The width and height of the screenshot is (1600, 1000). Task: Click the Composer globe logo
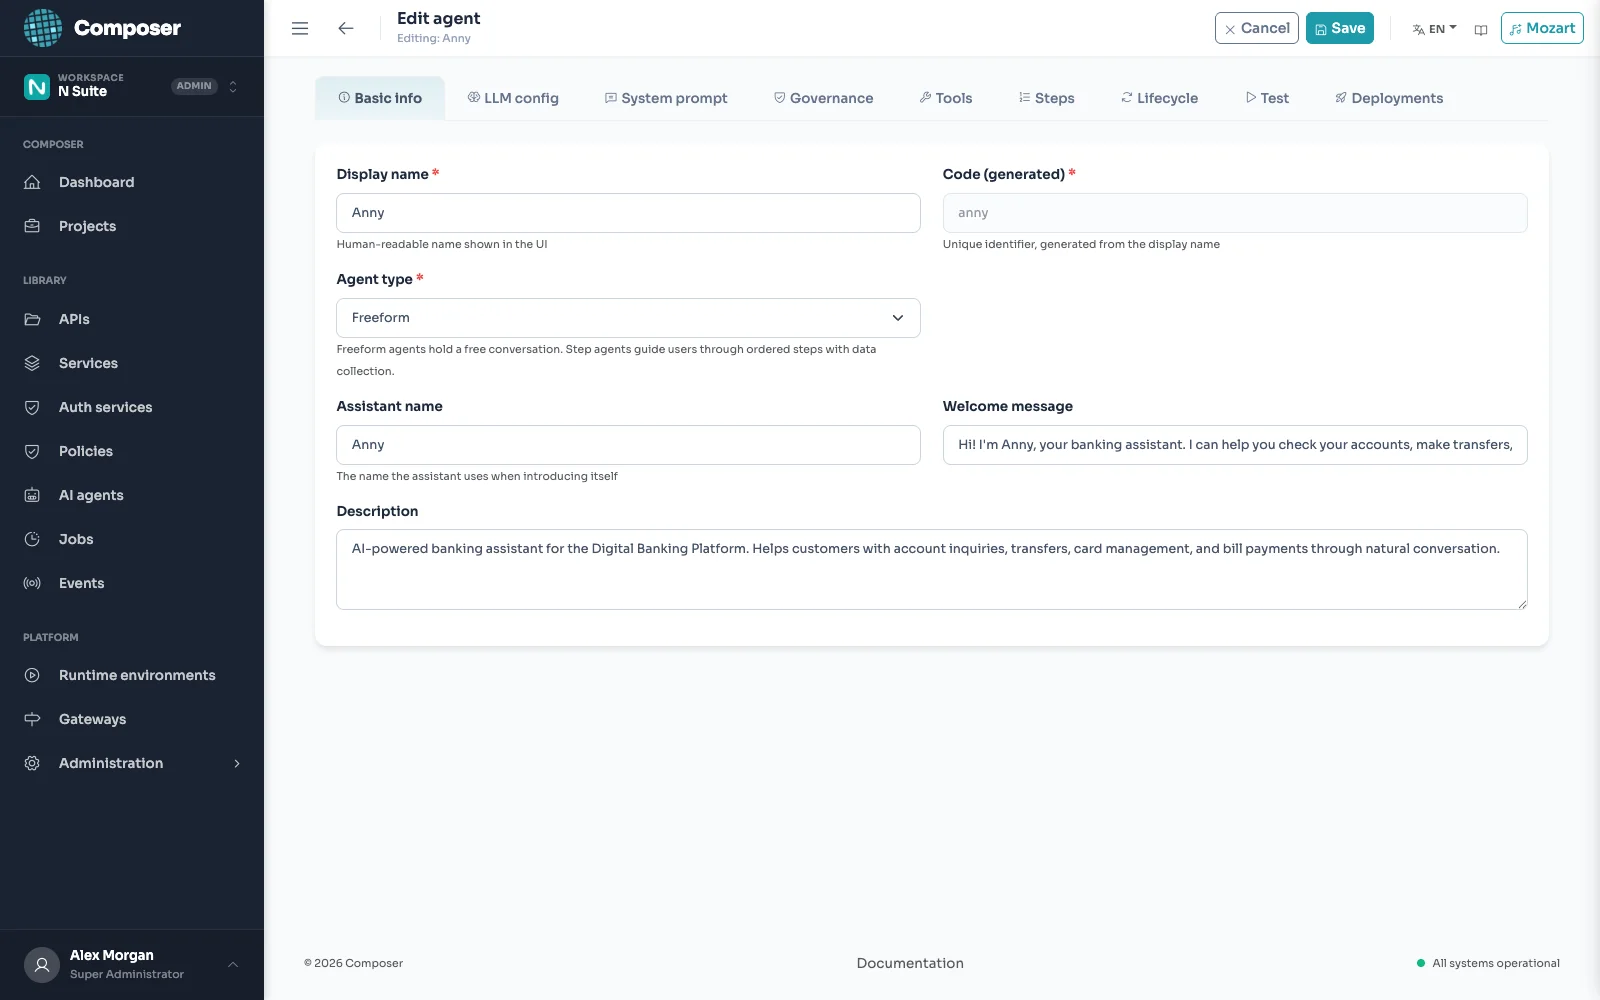click(43, 28)
